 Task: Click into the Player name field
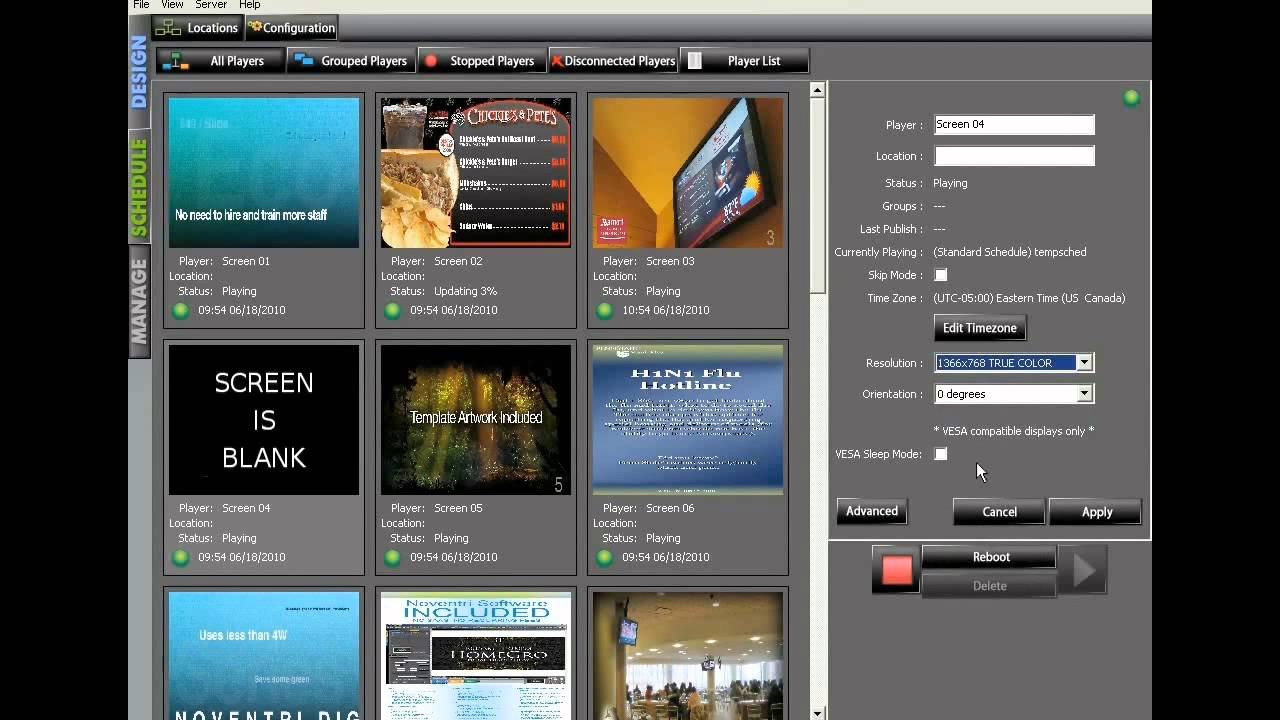pos(1014,125)
